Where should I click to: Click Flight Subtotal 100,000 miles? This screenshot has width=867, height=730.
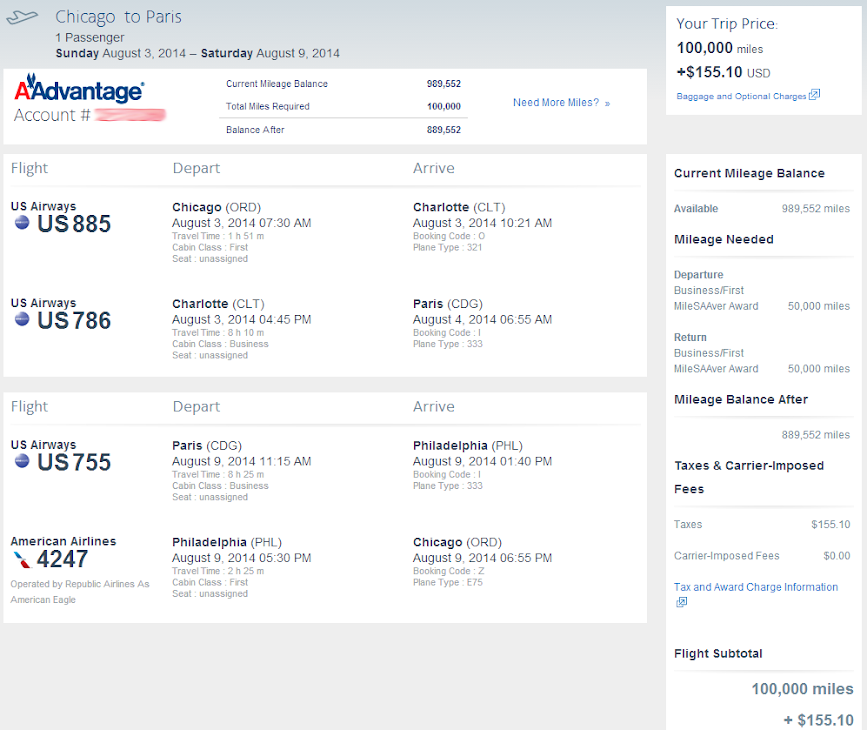pyautogui.click(x=802, y=689)
